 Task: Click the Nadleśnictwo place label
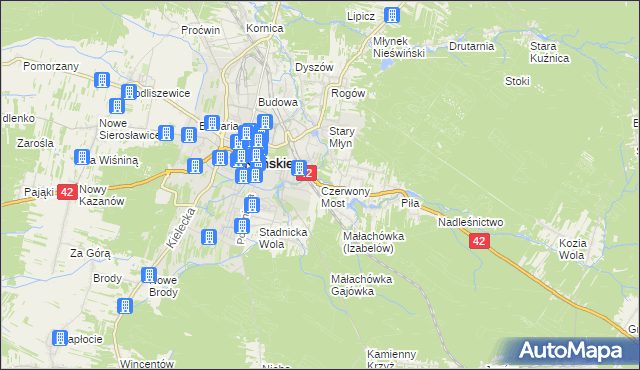(x=471, y=222)
